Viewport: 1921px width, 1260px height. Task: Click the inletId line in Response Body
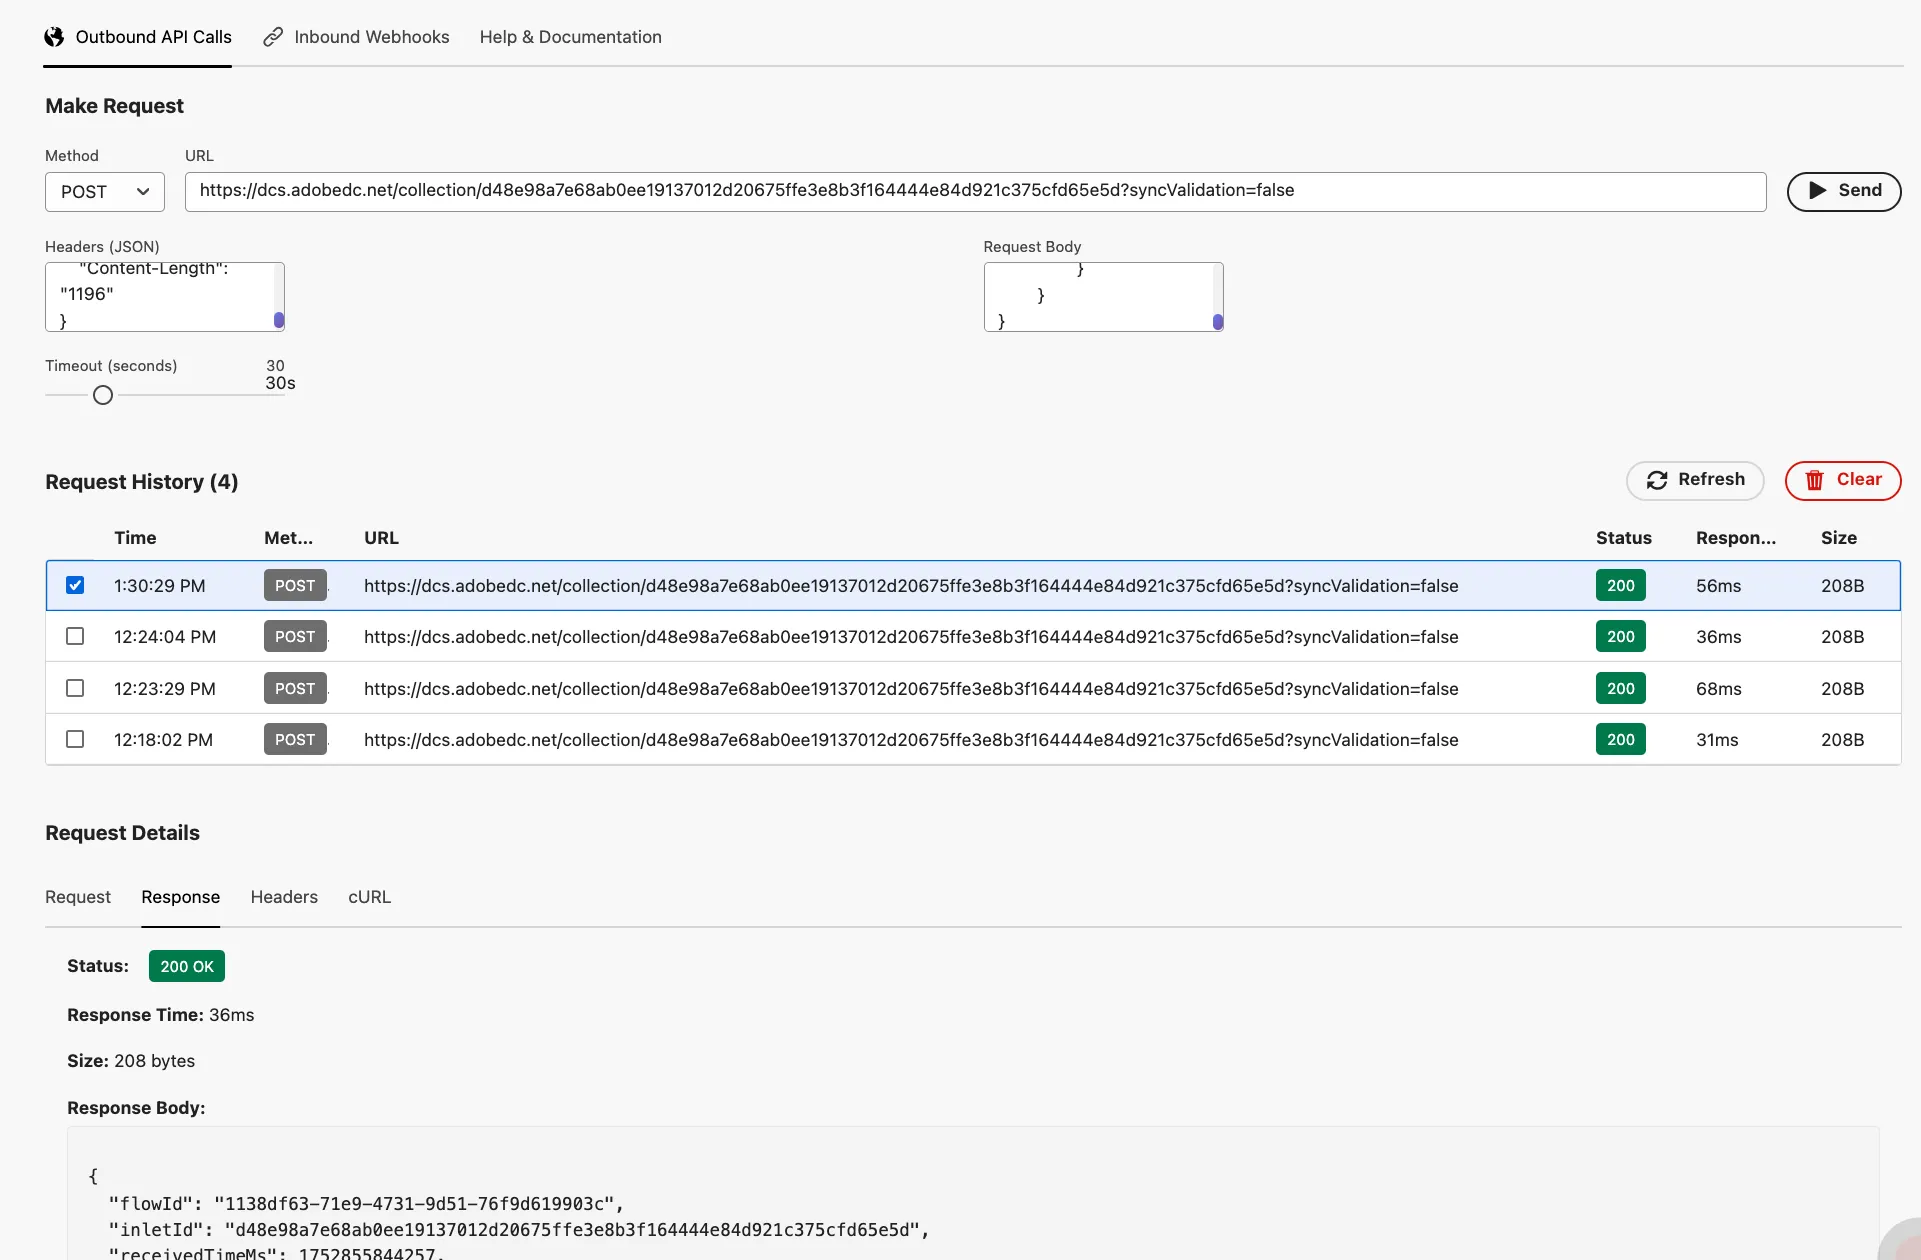click(x=519, y=1229)
